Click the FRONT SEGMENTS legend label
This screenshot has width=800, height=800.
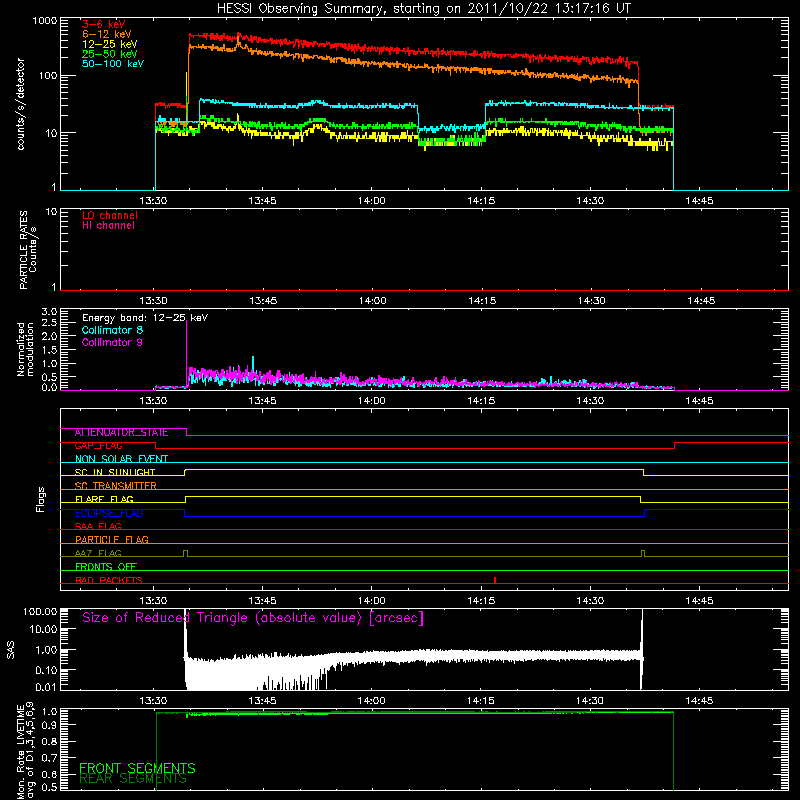[x=137, y=768]
